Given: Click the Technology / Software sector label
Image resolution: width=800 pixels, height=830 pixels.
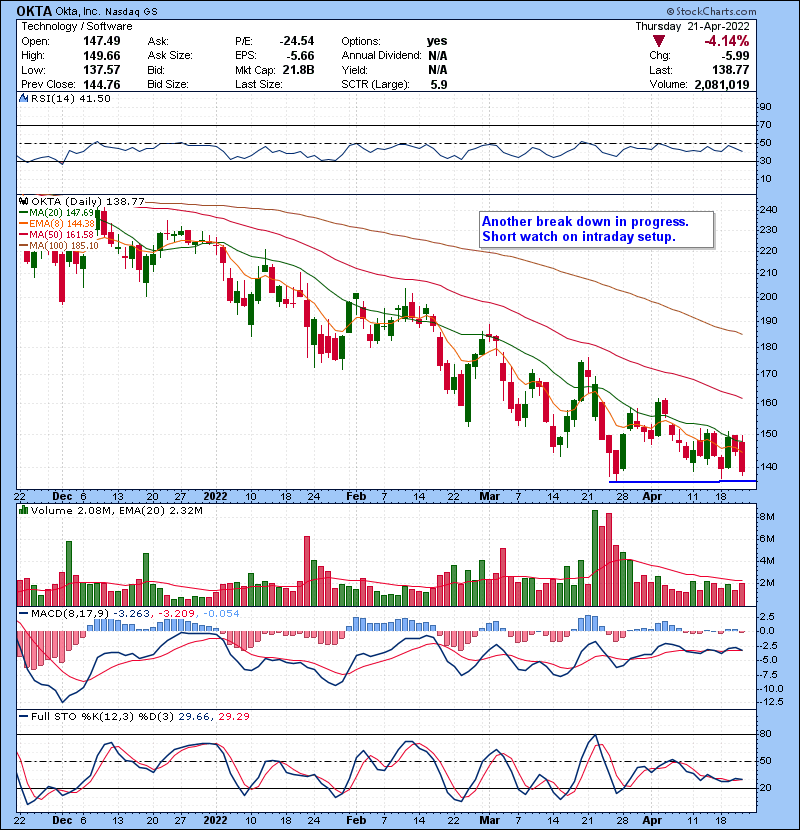Looking at the screenshot, I should 77,26.
